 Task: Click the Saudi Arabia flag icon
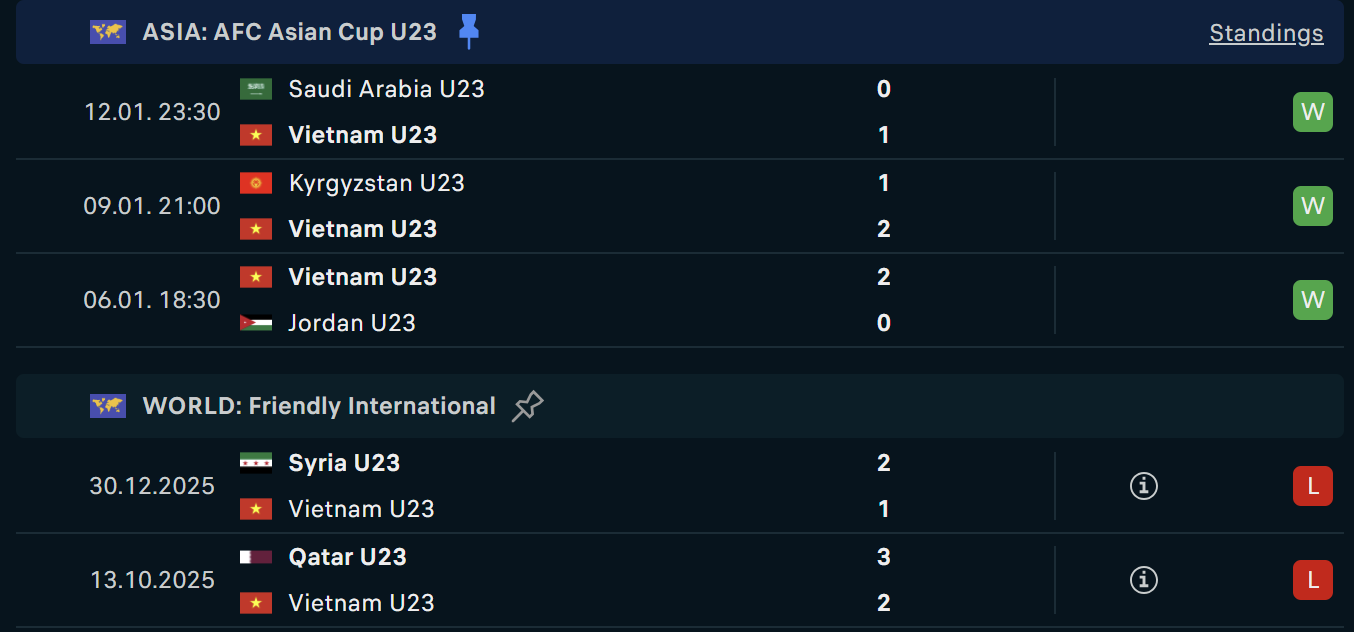coord(256,89)
